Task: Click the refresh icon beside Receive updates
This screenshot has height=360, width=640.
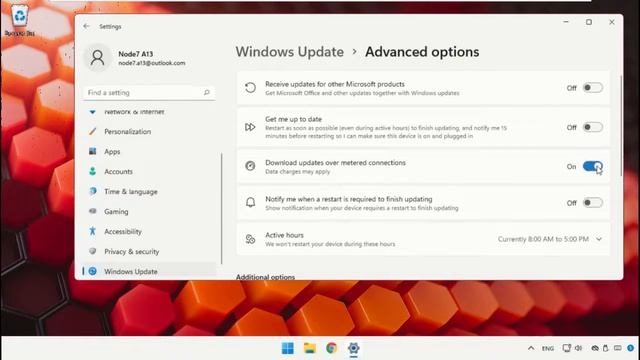Action: 250,87
